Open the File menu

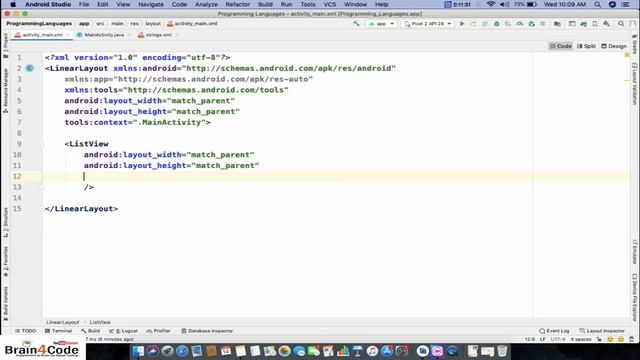point(84,4)
